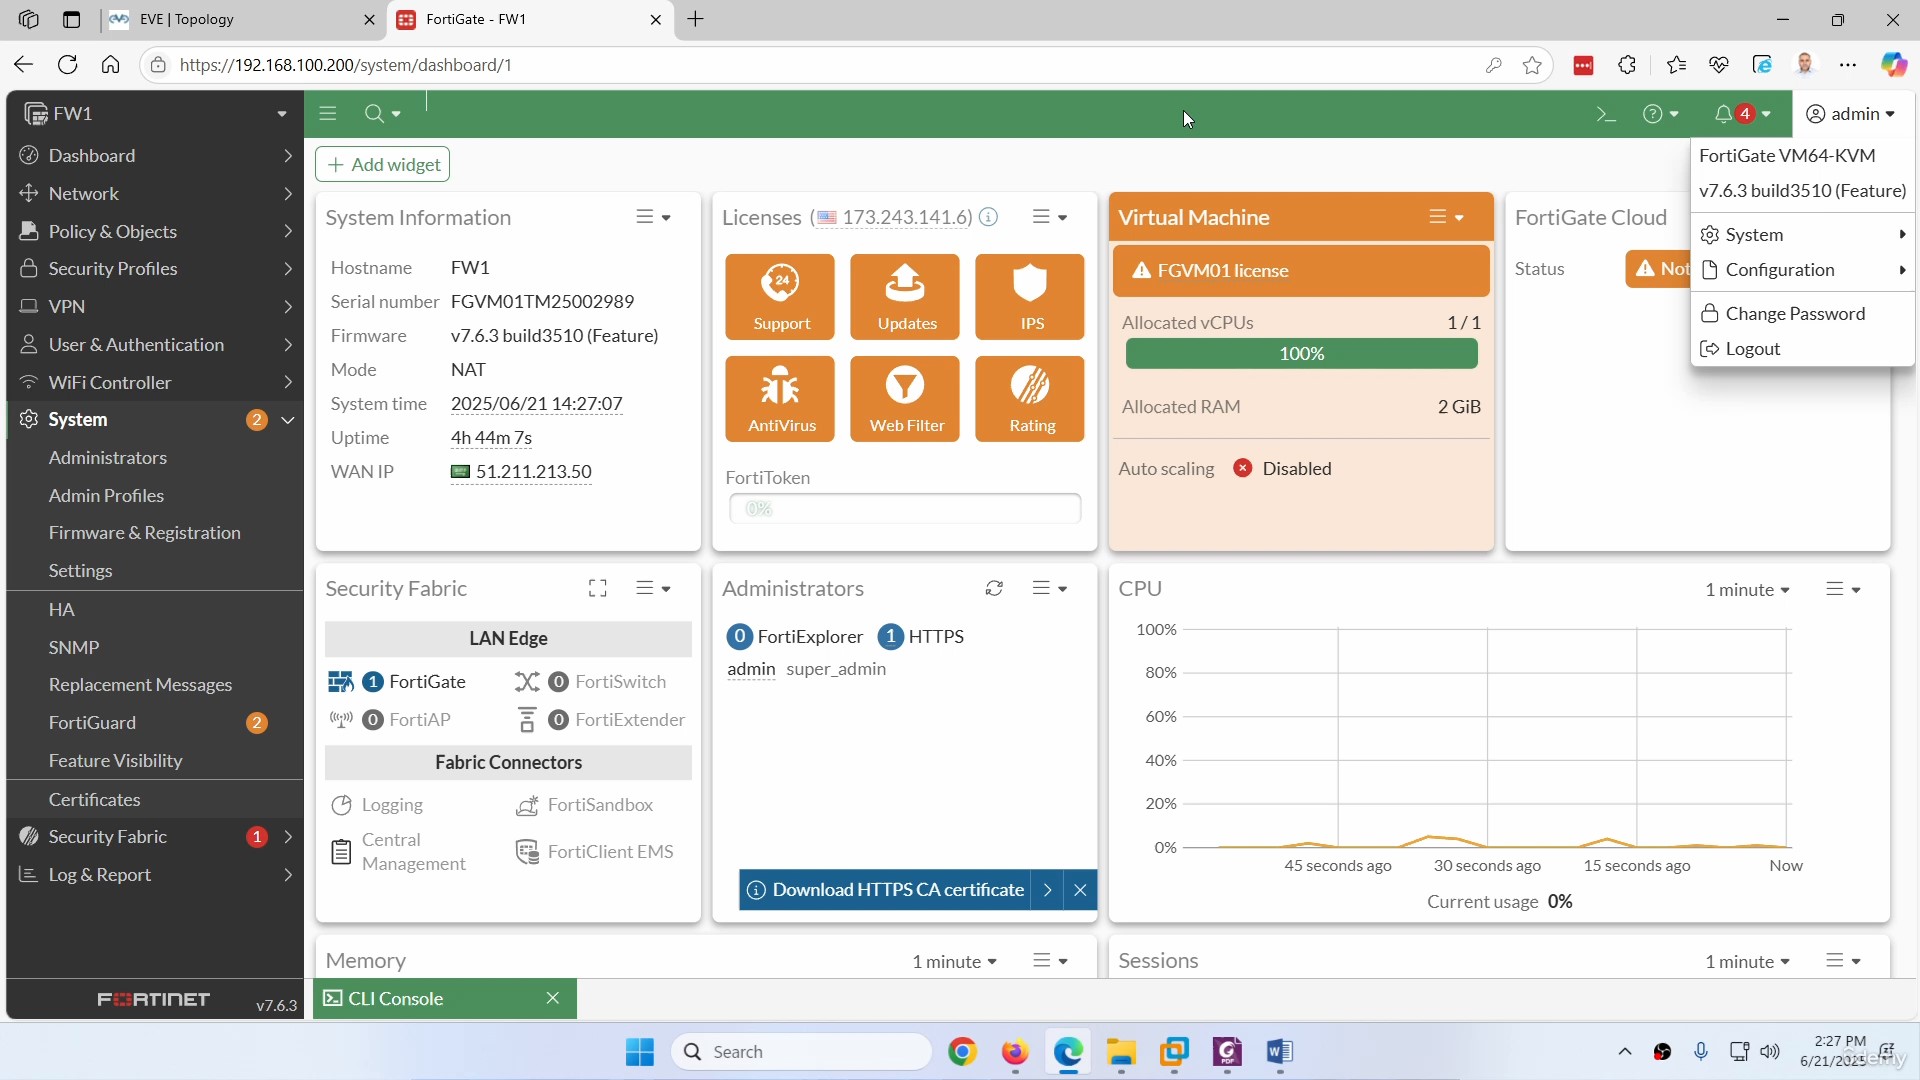Click the admin administrator link
Image resolution: width=1920 pixels, height=1080 pixels.
pos(751,669)
